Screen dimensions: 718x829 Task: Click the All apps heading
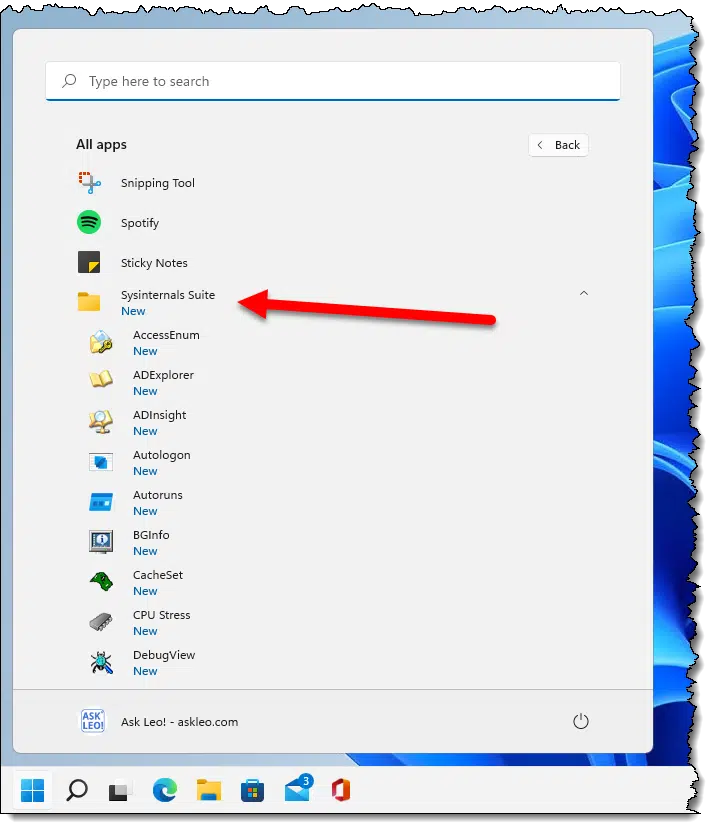(x=101, y=144)
